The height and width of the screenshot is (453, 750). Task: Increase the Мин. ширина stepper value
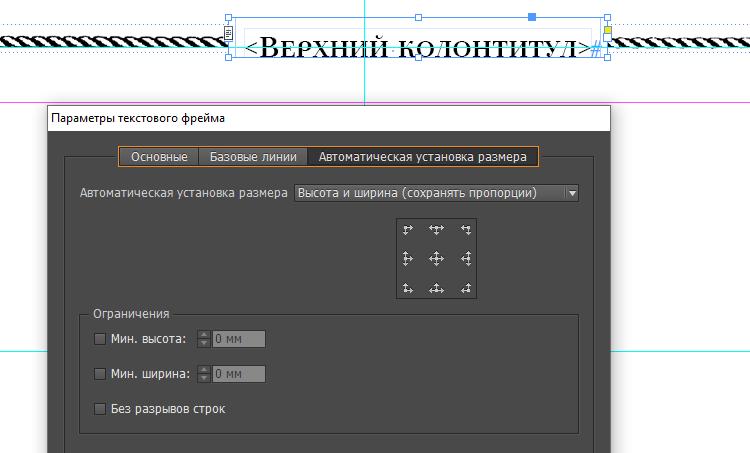[x=204, y=370]
